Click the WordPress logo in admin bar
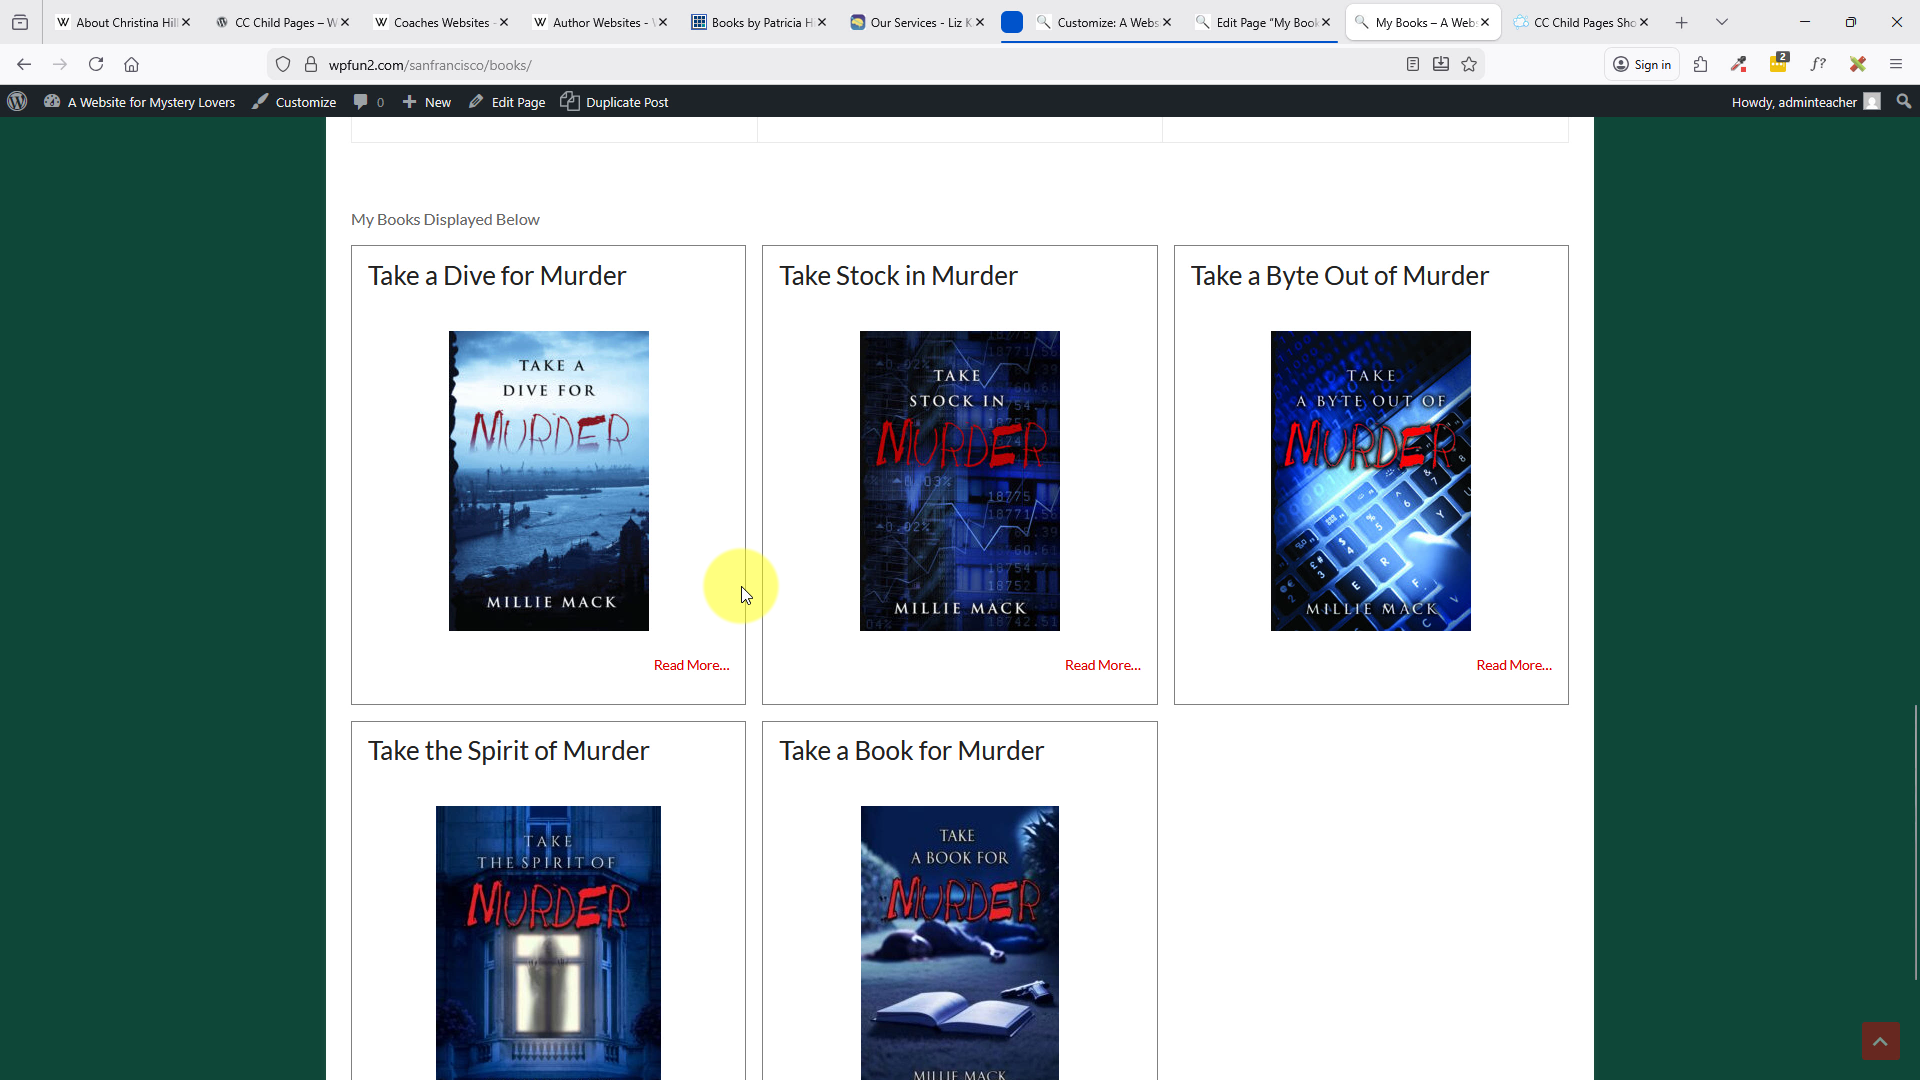The height and width of the screenshot is (1080, 1920). coord(17,102)
